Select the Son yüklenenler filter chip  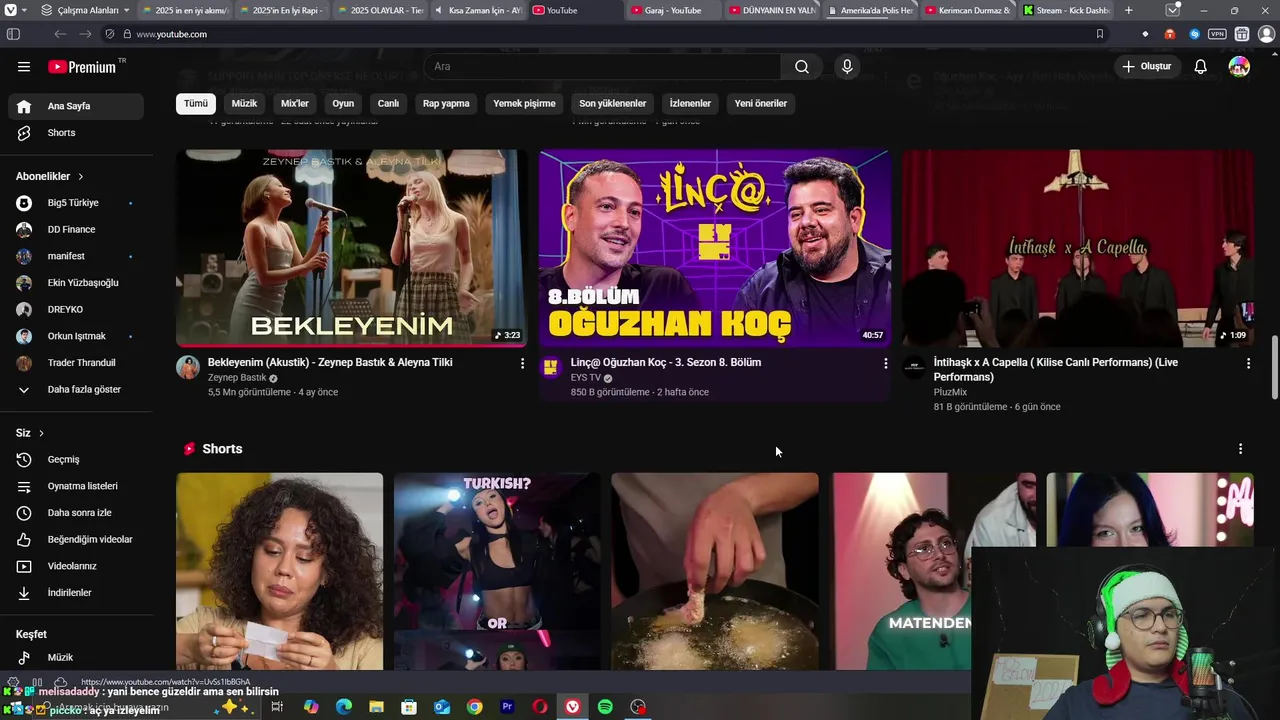pyautogui.click(x=613, y=104)
